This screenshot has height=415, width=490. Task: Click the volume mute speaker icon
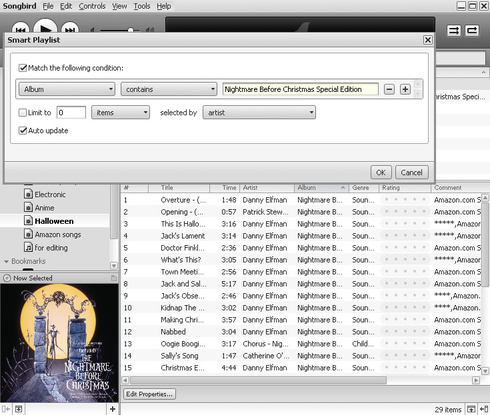[x=92, y=31]
